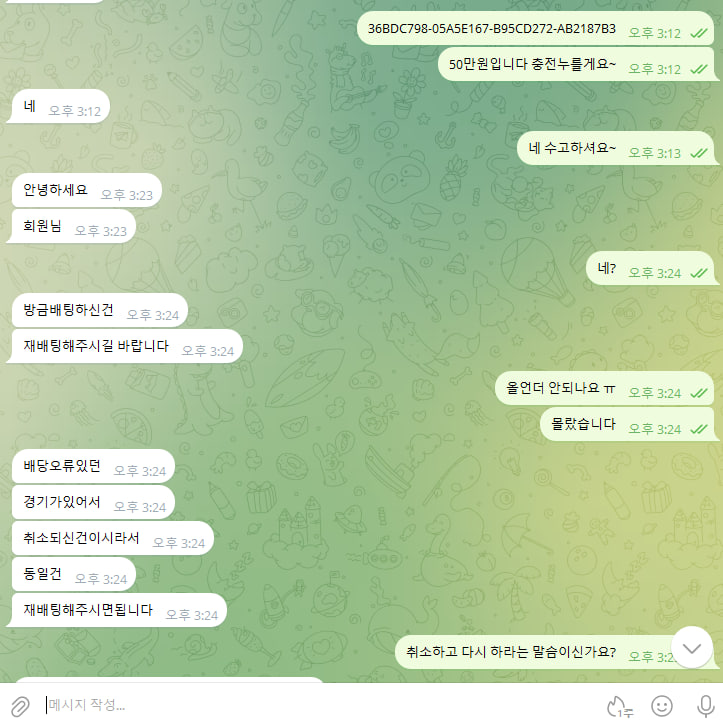Viewport: 723px width, 727px height.
Task: Click the '취소하고 다시 하라는 말씀이신가요?' message
Action: (533, 652)
